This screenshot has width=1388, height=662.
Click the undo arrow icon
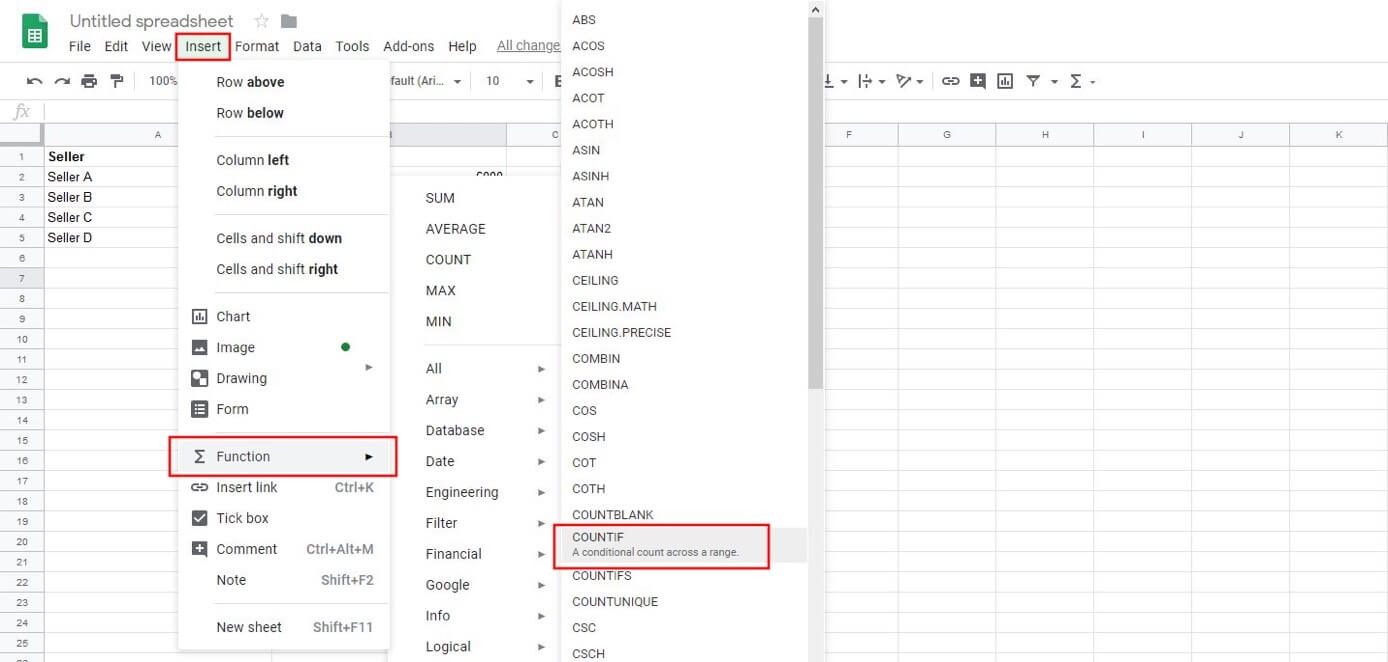click(35, 81)
